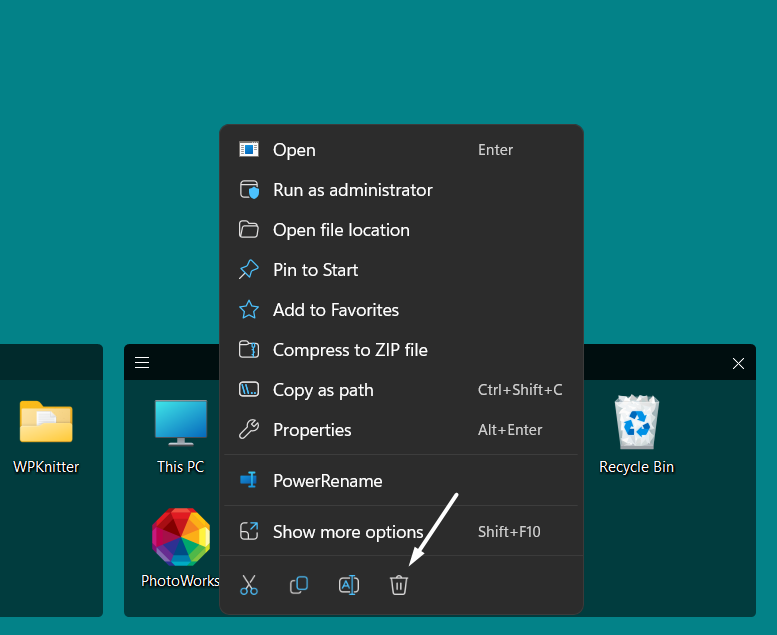Click the Copy icon in context menu

299,586
